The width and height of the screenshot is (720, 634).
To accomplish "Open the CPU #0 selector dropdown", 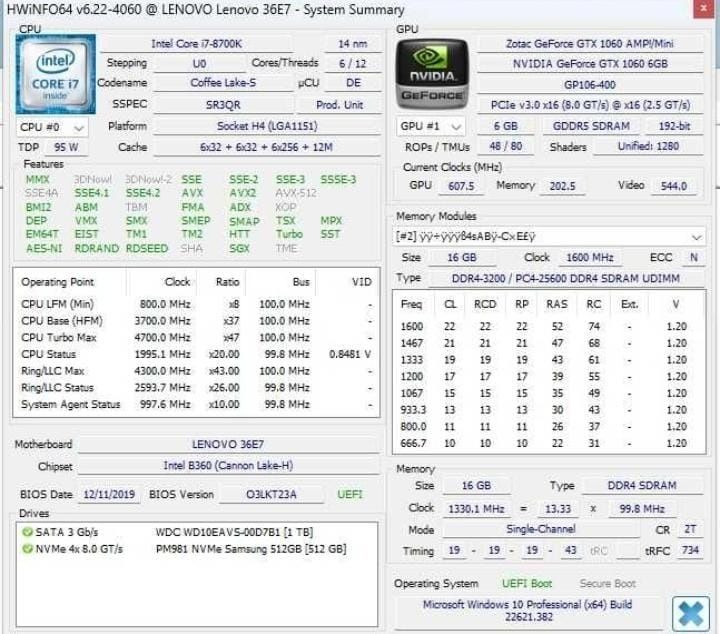I will [x=52, y=127].
